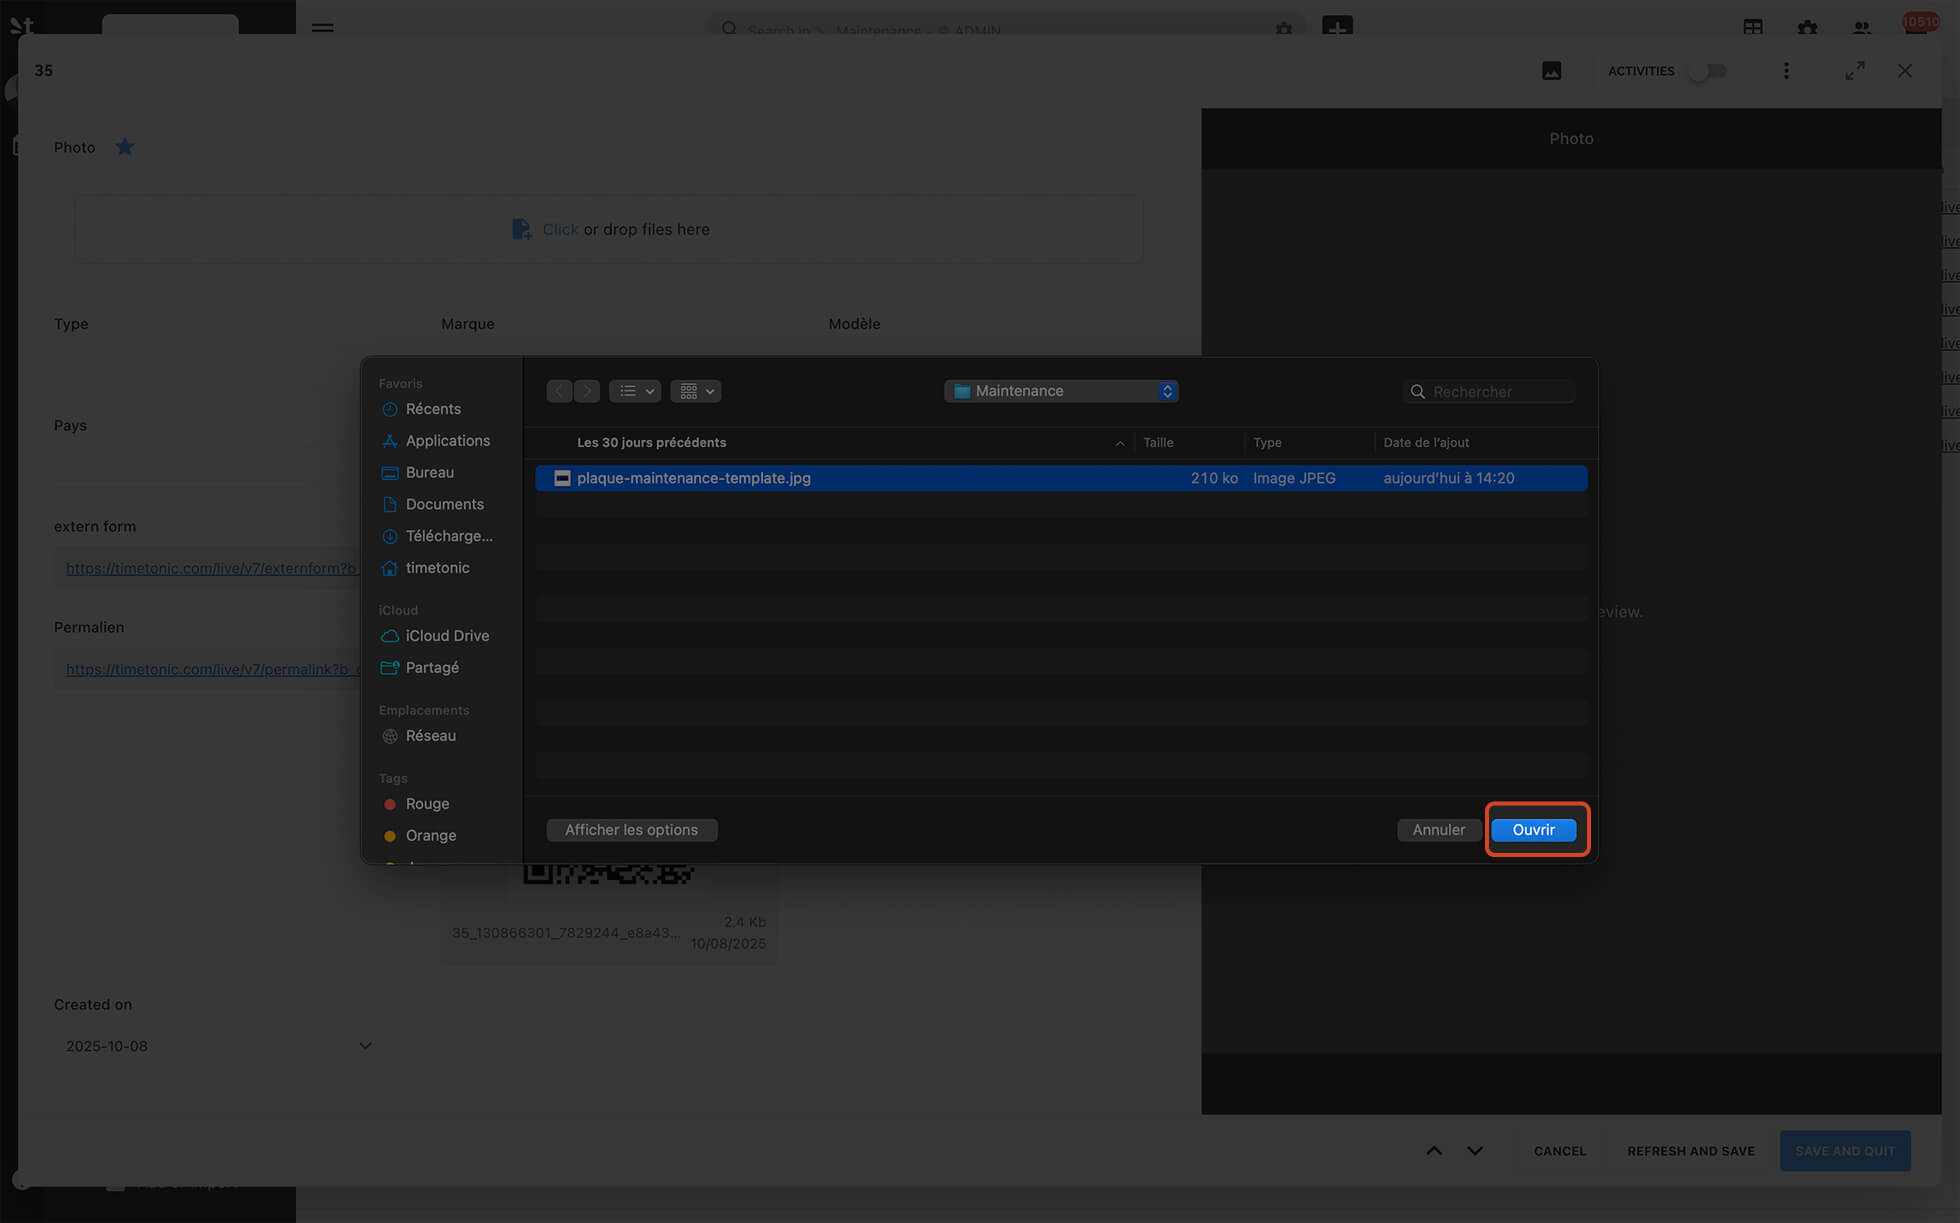Select iCloud Drive in sidebar
The image size is (1960, 1223).
point(447,636)
